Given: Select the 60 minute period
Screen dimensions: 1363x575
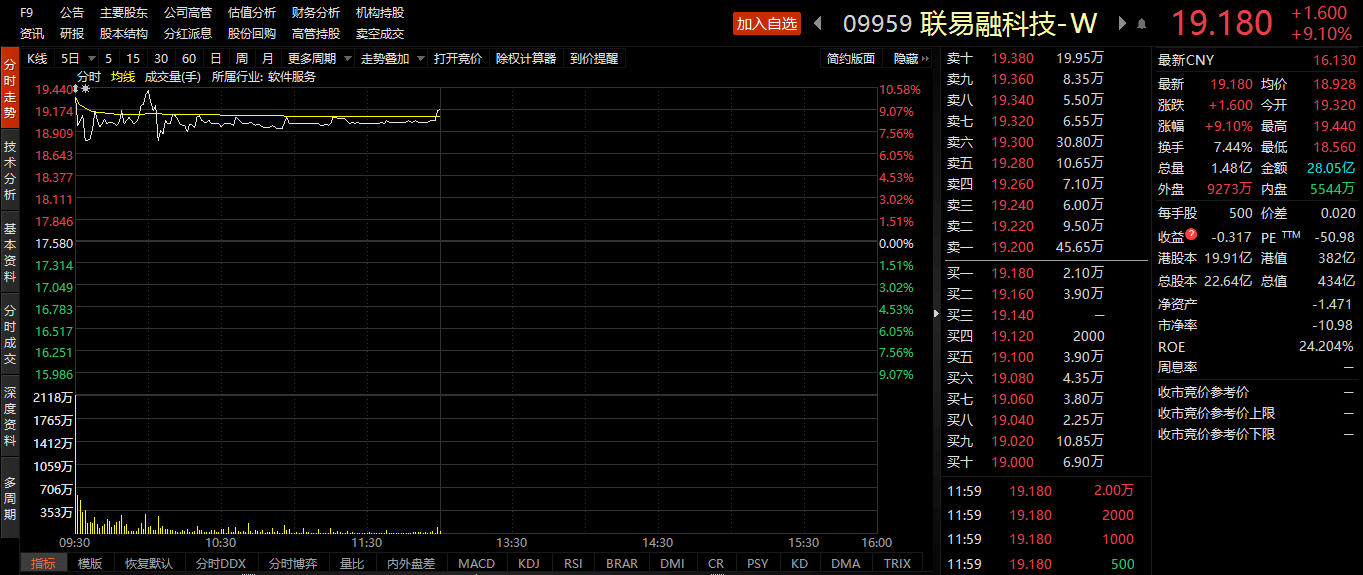Looking at the screenshot, I should (189, 59).
